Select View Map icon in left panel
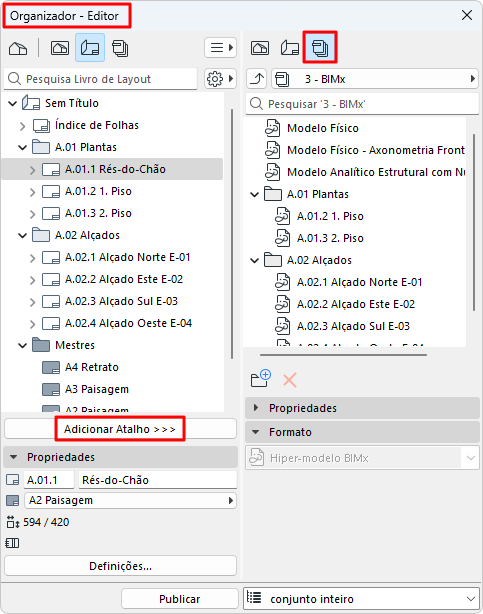This screenshot has height=614, width=483. click(60, 48)
